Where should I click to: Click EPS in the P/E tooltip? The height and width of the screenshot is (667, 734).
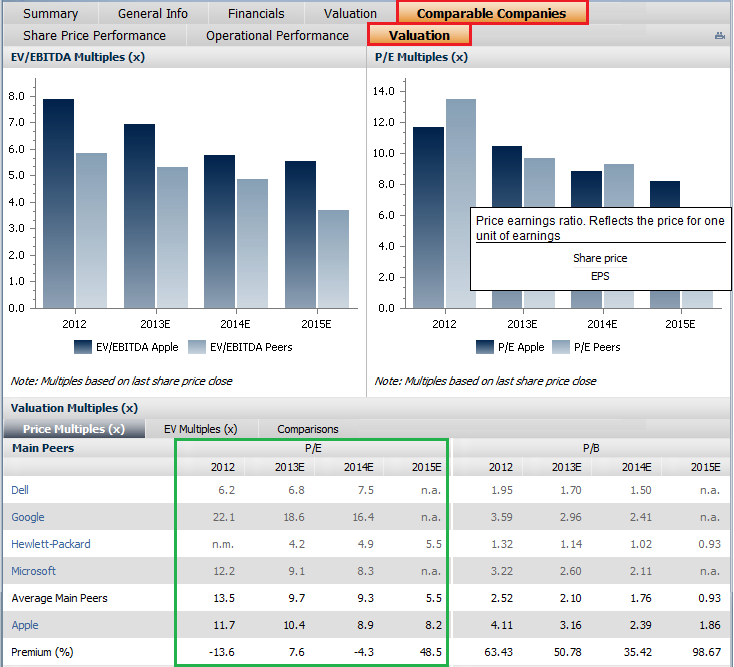tap(600, 276)
